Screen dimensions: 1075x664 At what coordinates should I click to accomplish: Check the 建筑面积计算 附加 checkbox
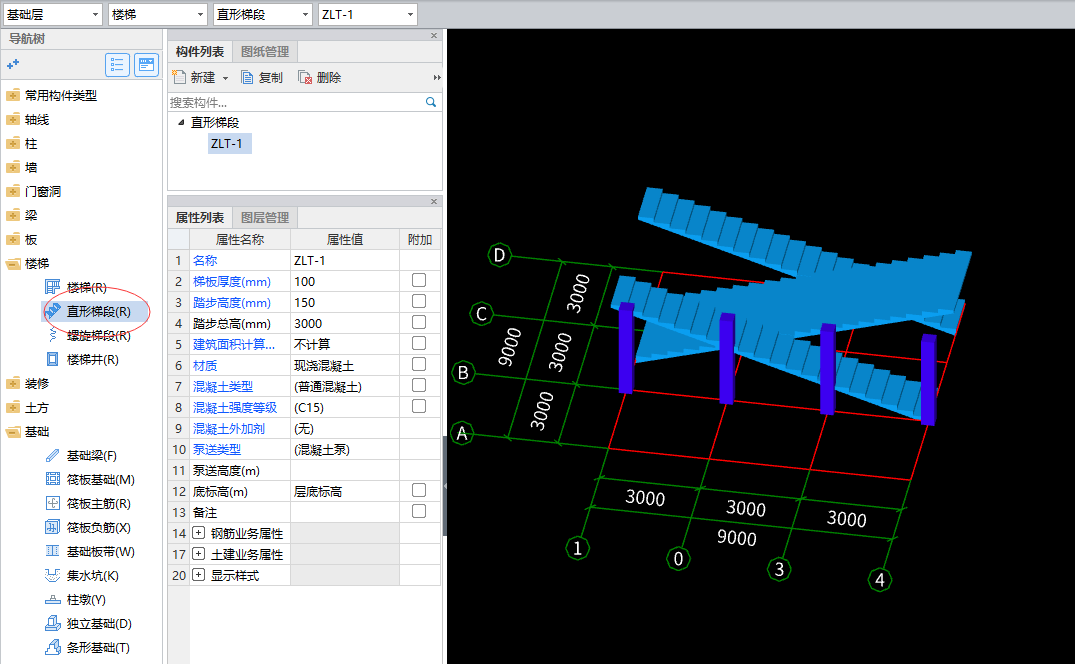coord(419,343)
